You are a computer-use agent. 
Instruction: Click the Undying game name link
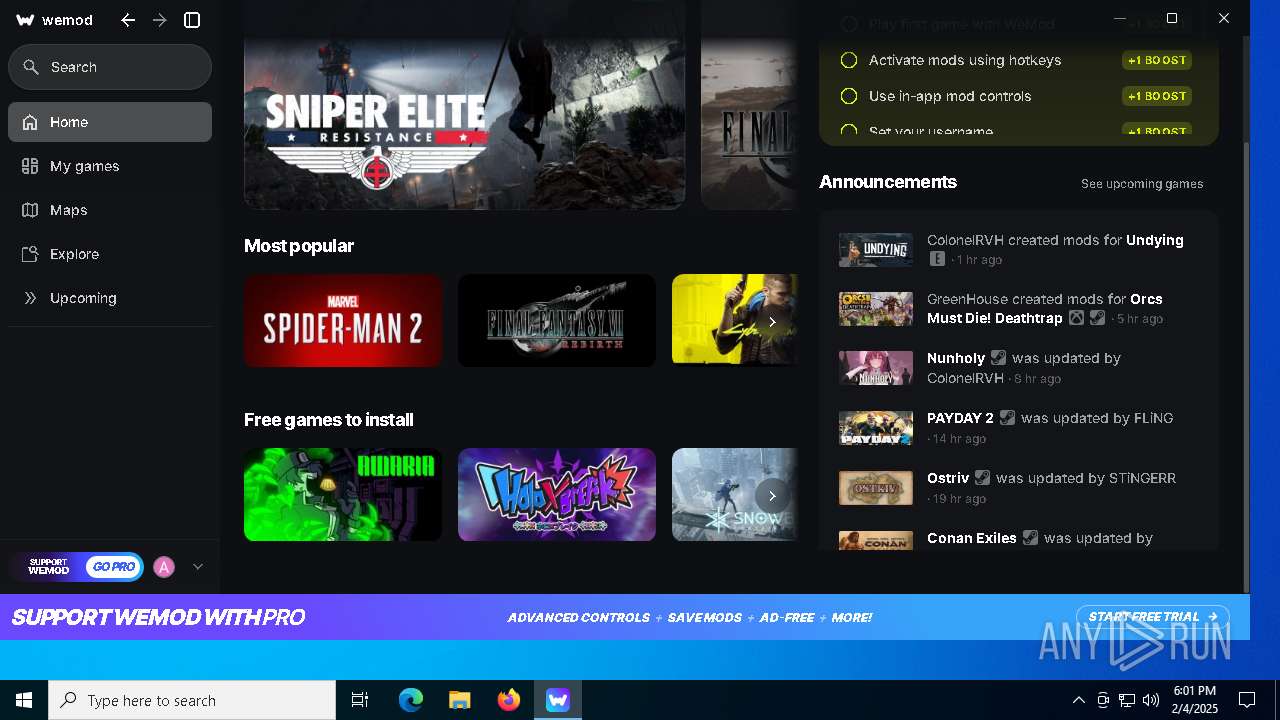tap(1155, 240)
